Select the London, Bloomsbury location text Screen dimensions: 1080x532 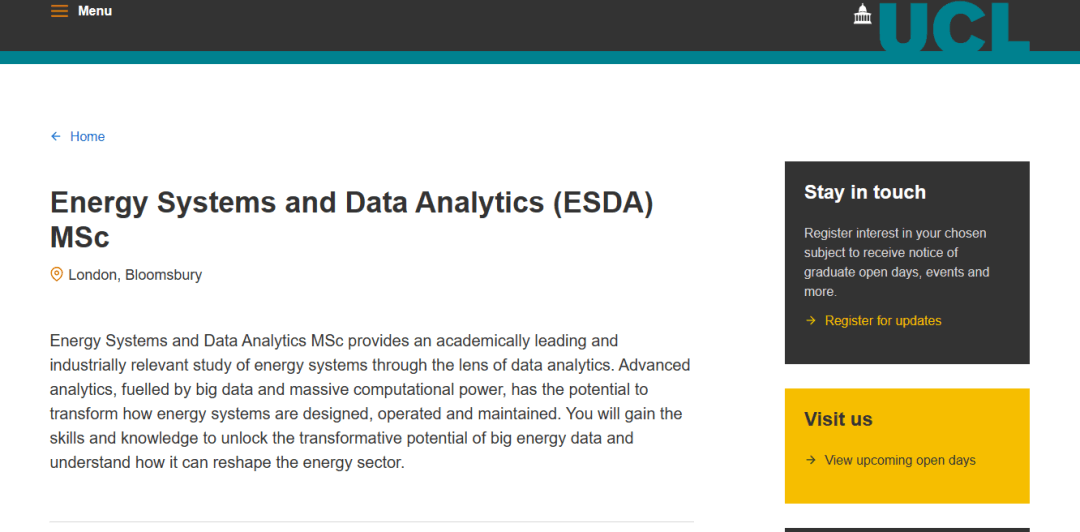tap(135, 275)
